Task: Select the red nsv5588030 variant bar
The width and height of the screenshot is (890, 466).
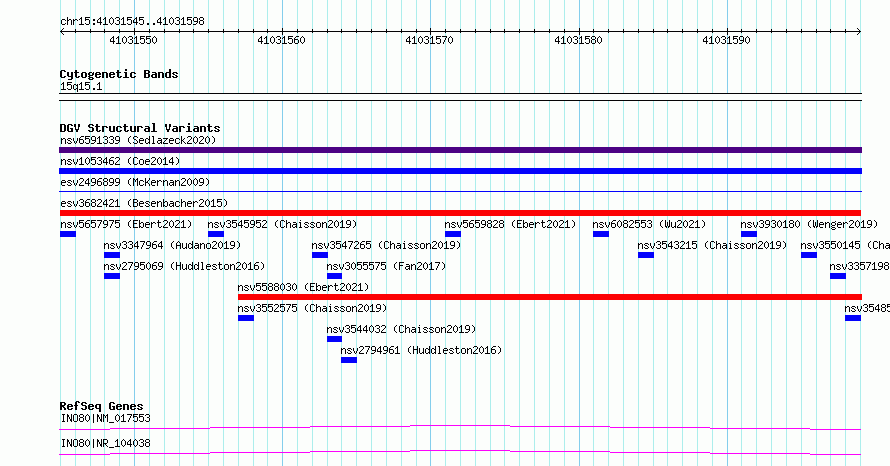Action: (x=549, y=297)
